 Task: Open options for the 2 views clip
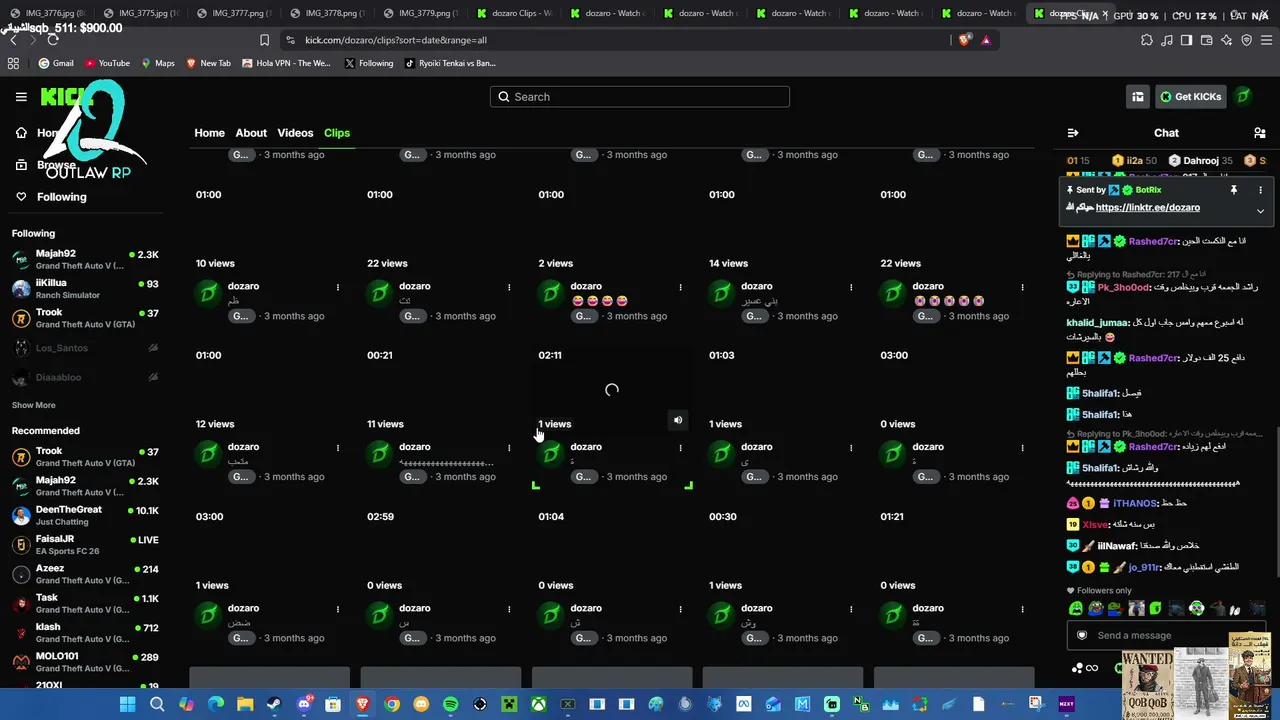[x=680, y=287]
